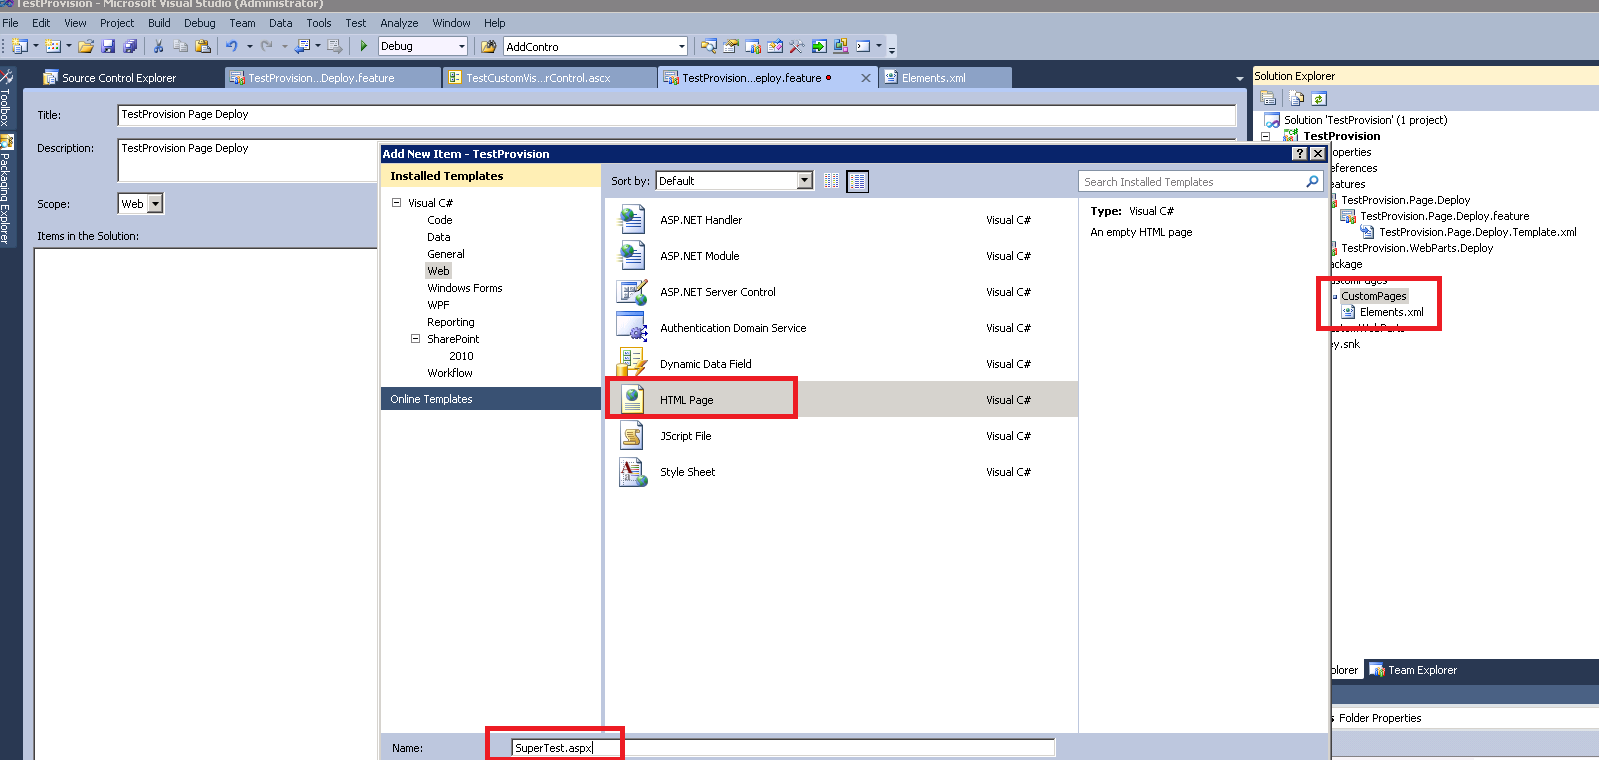1599x760 pixels.
Task: Click the Paste clipboard icon
Action: point(203,46)
